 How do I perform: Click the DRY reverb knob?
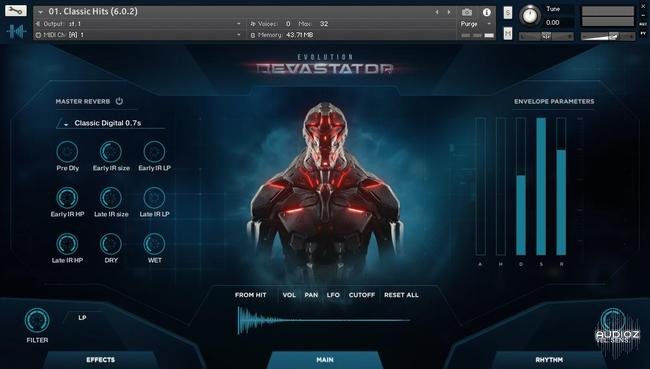pyautogui.click(x=111, y=243)
